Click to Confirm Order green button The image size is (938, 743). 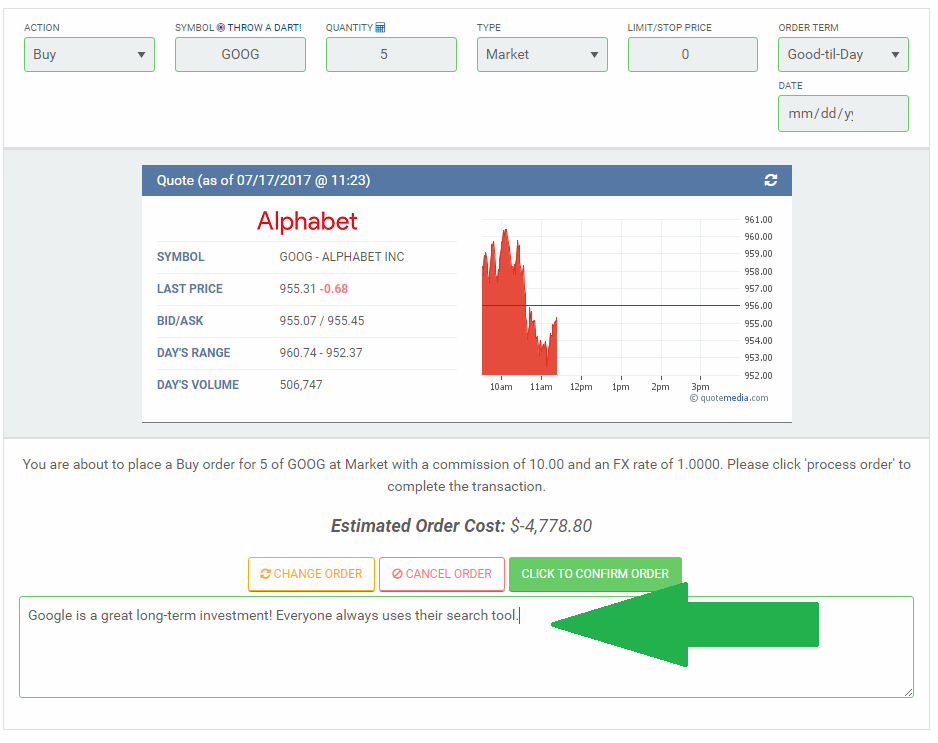pos(595,574)
